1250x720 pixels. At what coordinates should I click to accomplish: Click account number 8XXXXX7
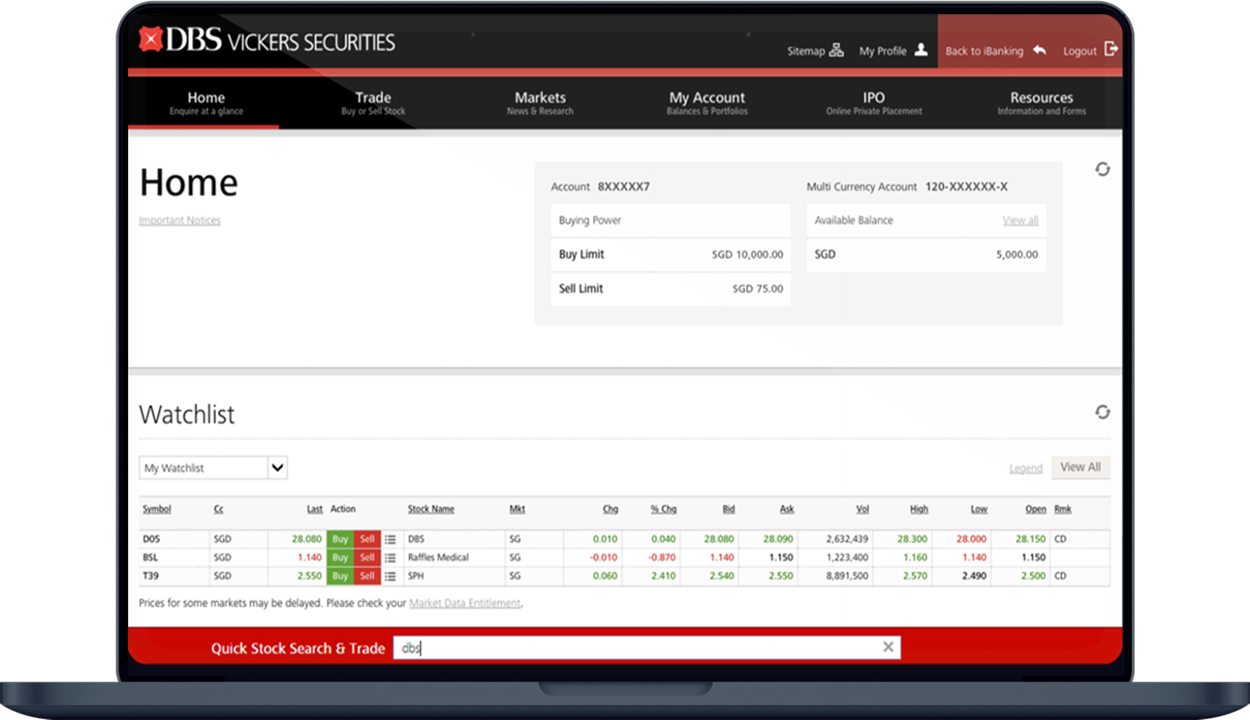click(x=624, y=187)
